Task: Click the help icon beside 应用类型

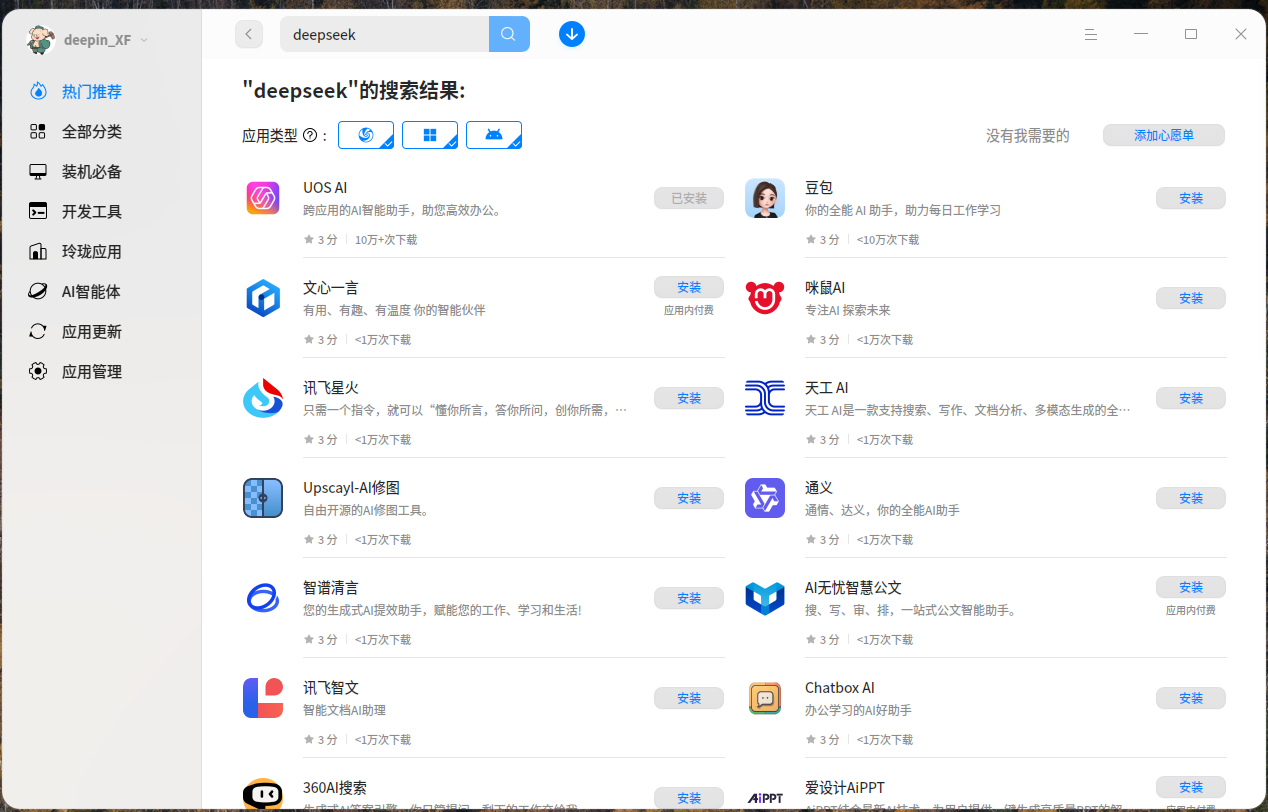Action: click(310, 136)
